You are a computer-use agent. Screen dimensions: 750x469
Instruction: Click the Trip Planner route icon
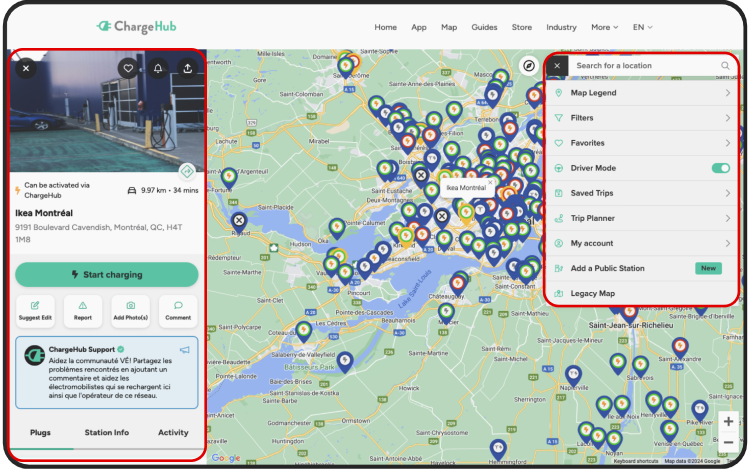coord(558,218)
